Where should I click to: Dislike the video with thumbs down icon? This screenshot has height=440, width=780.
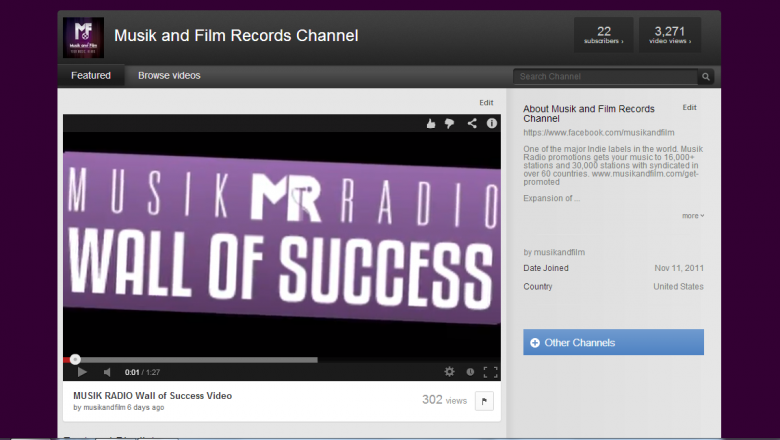click(449, 123)
